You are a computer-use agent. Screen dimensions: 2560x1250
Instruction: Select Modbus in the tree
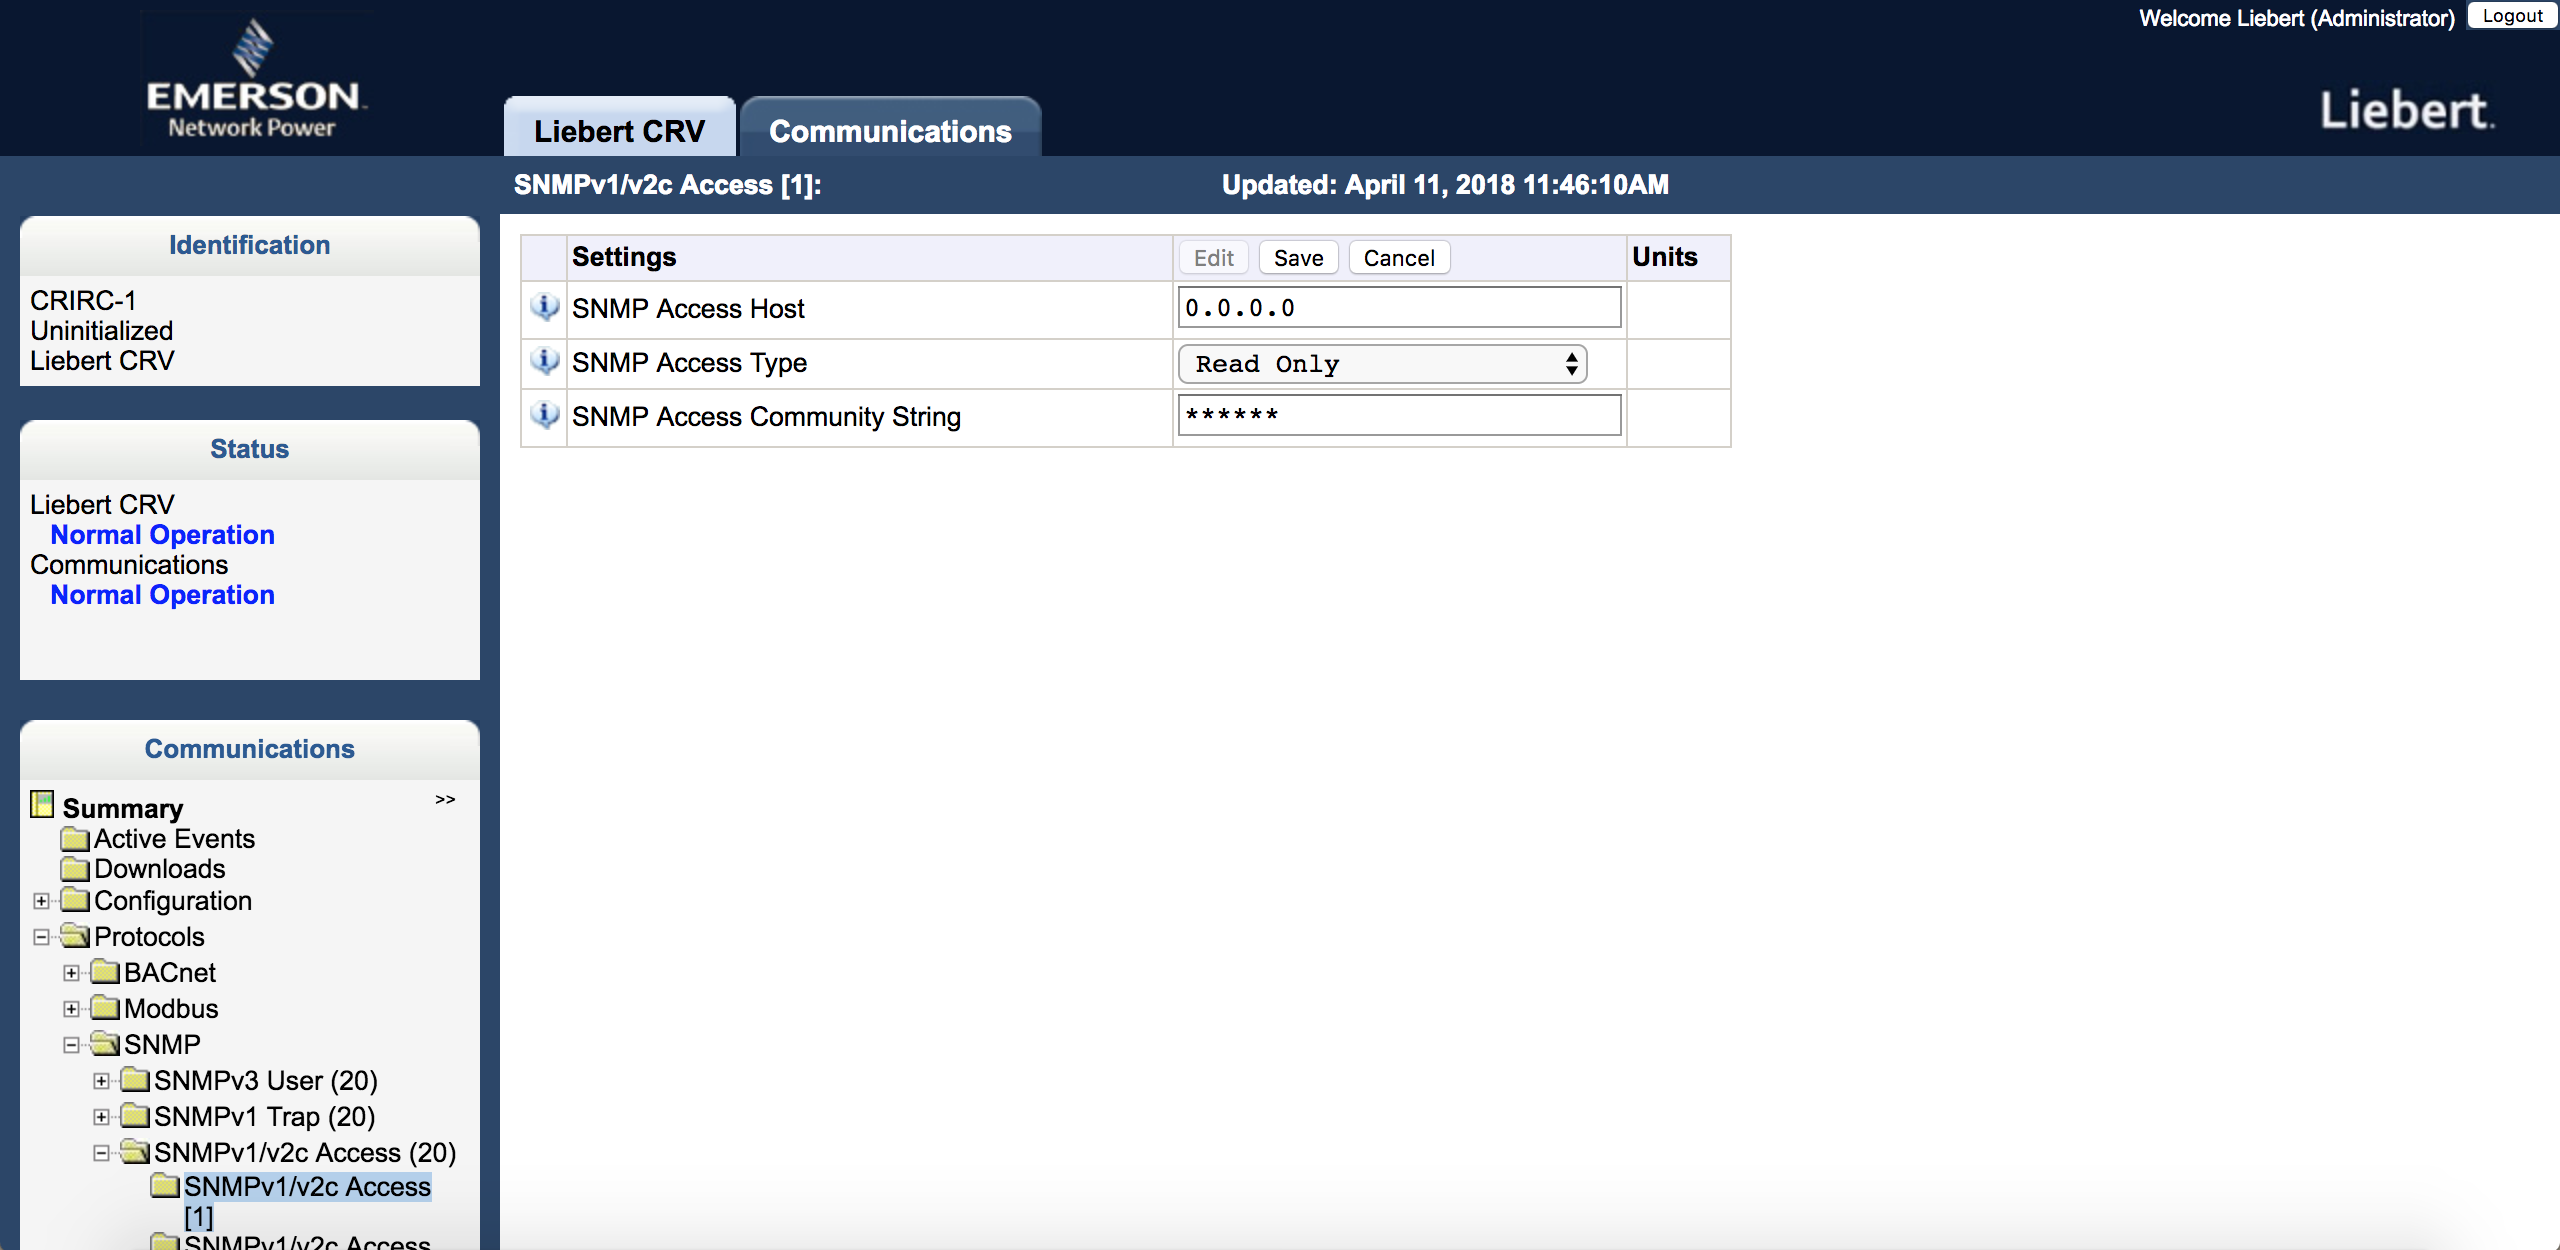(171, 1009)
